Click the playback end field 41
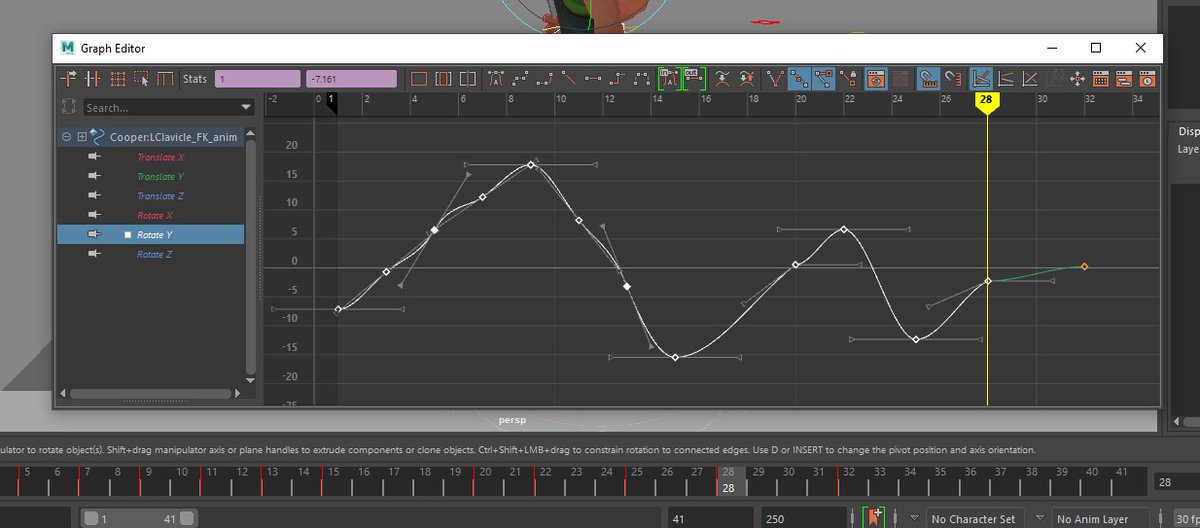Screen dimensions: 1200x528 (x=710, y=518)
